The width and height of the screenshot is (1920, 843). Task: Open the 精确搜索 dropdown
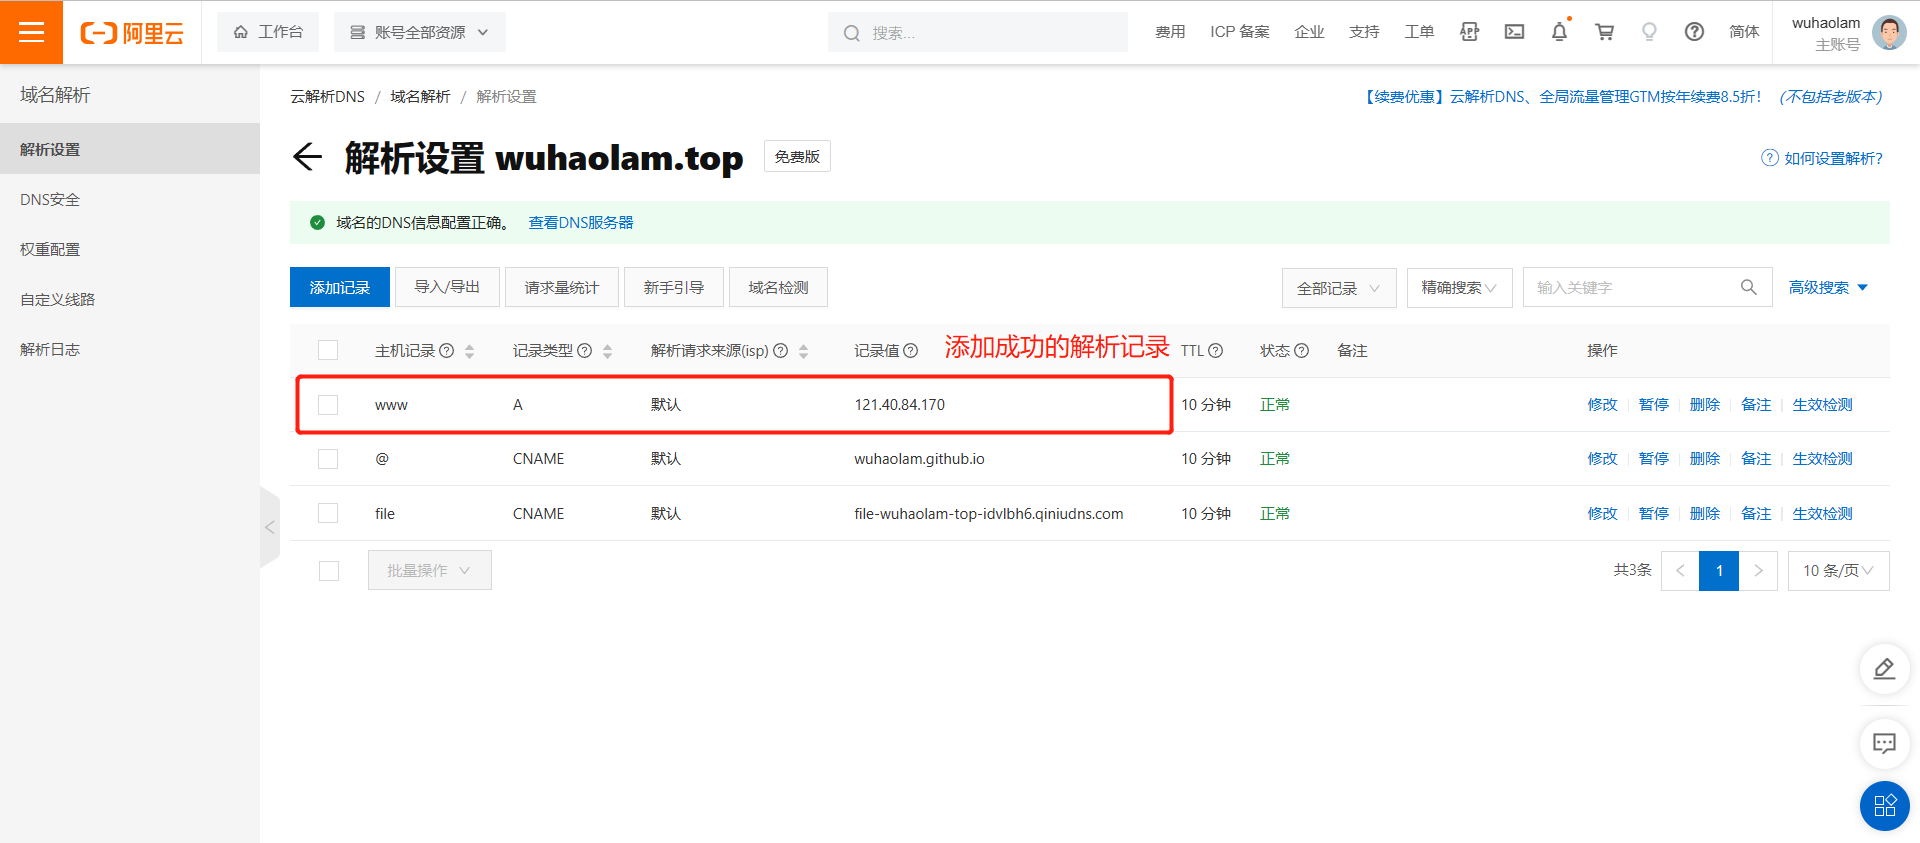[x=1459, y=288]
